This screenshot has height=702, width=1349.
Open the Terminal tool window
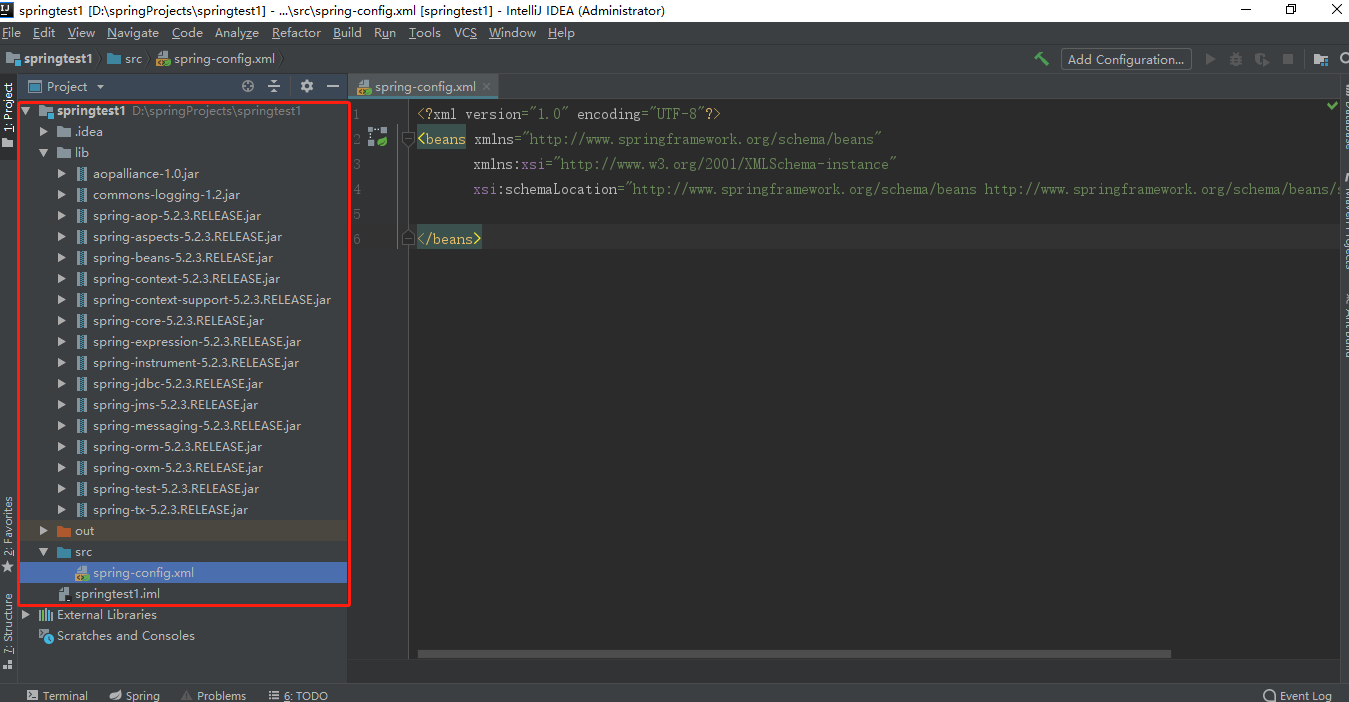(57, 695)
